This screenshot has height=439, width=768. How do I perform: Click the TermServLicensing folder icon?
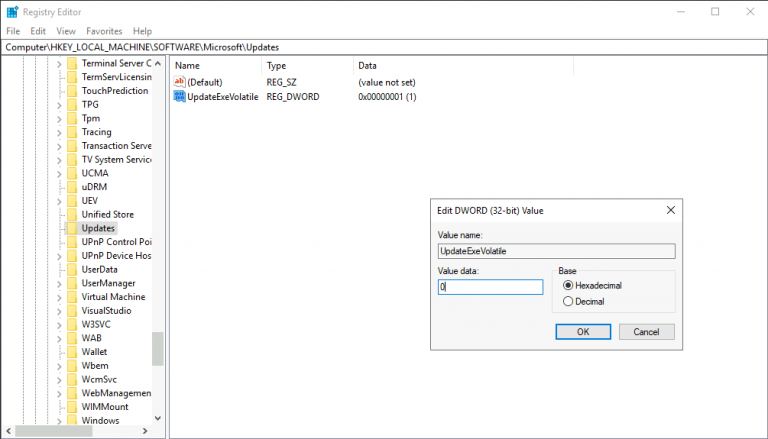[72, 77]
